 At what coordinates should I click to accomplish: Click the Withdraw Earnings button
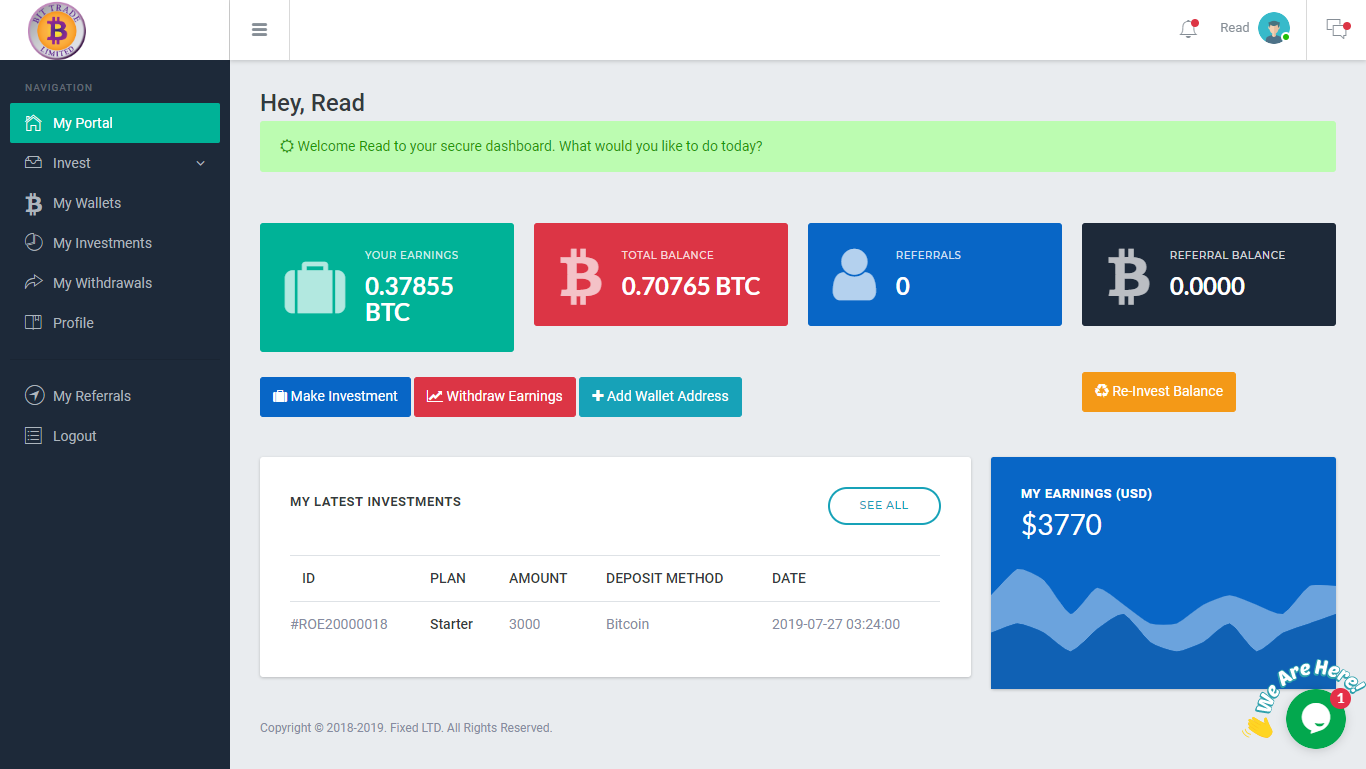(x=495, y=397)
